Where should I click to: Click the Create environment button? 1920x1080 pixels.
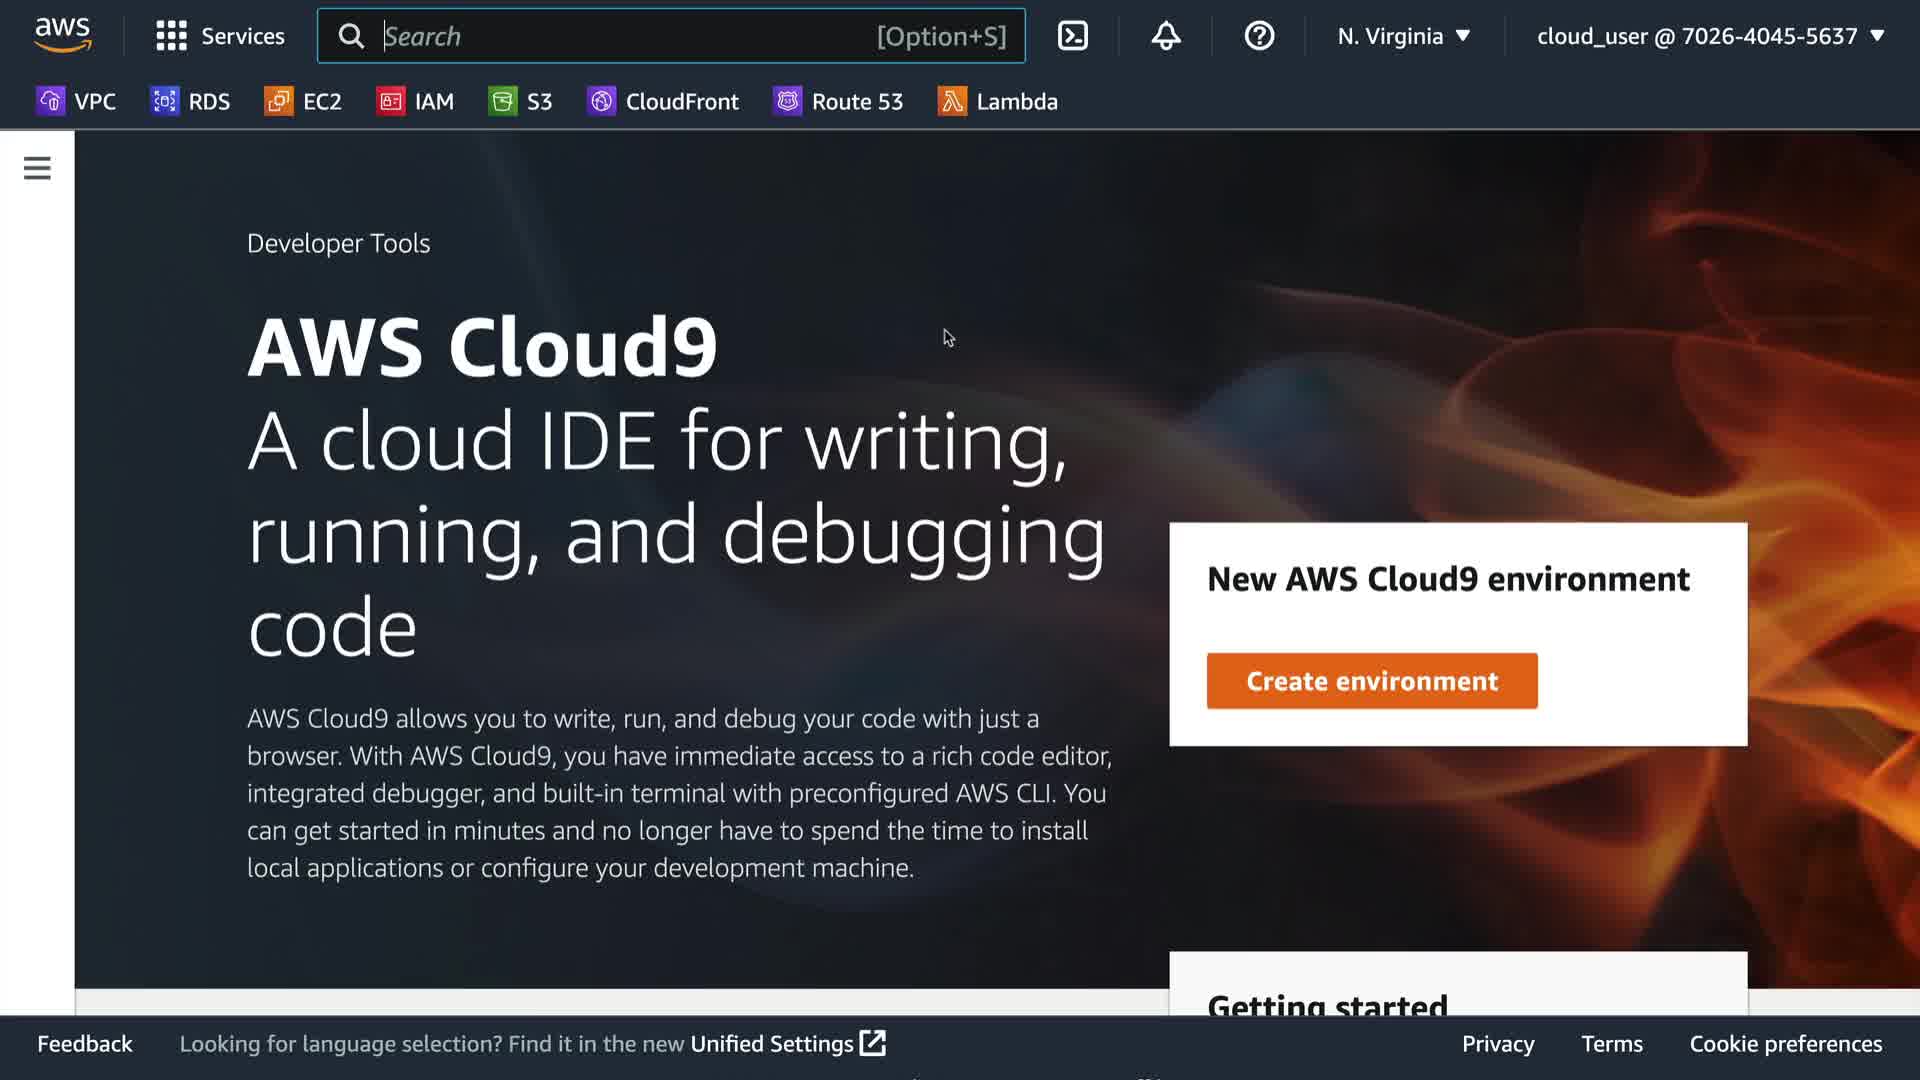coord(1371,681)
